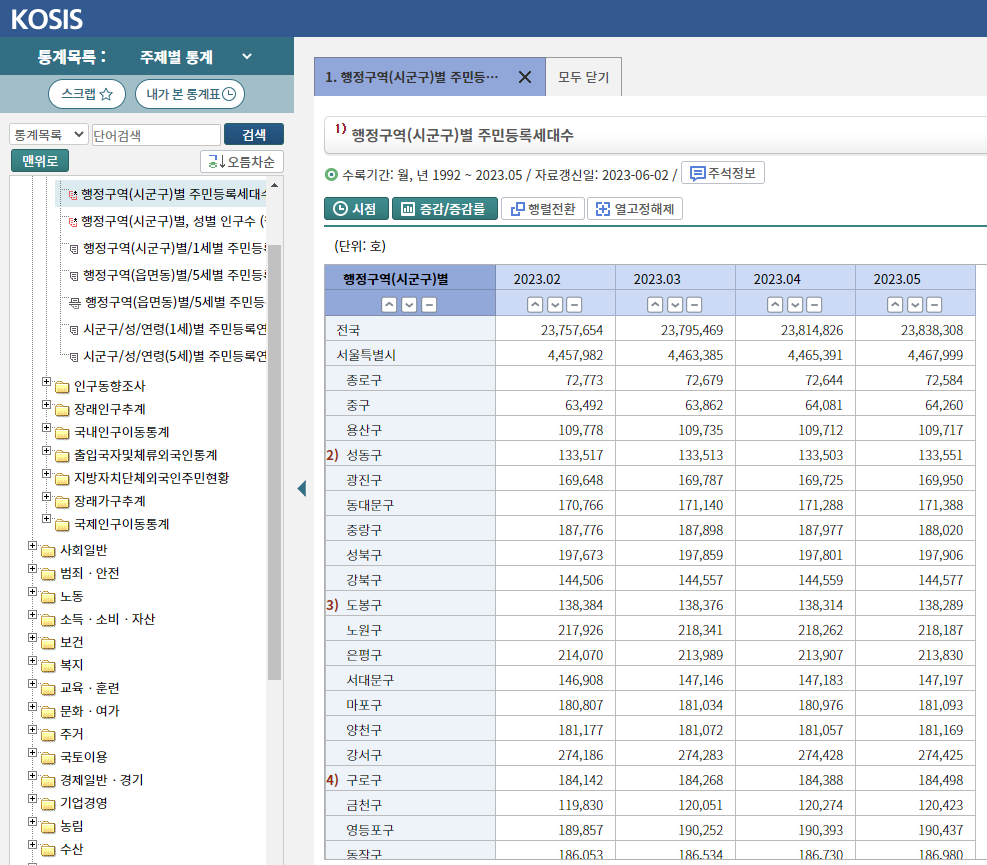Click footnote marker 2) beside 성동구
The width and height of the screenshot is (987, 865).
pos(332,455)
